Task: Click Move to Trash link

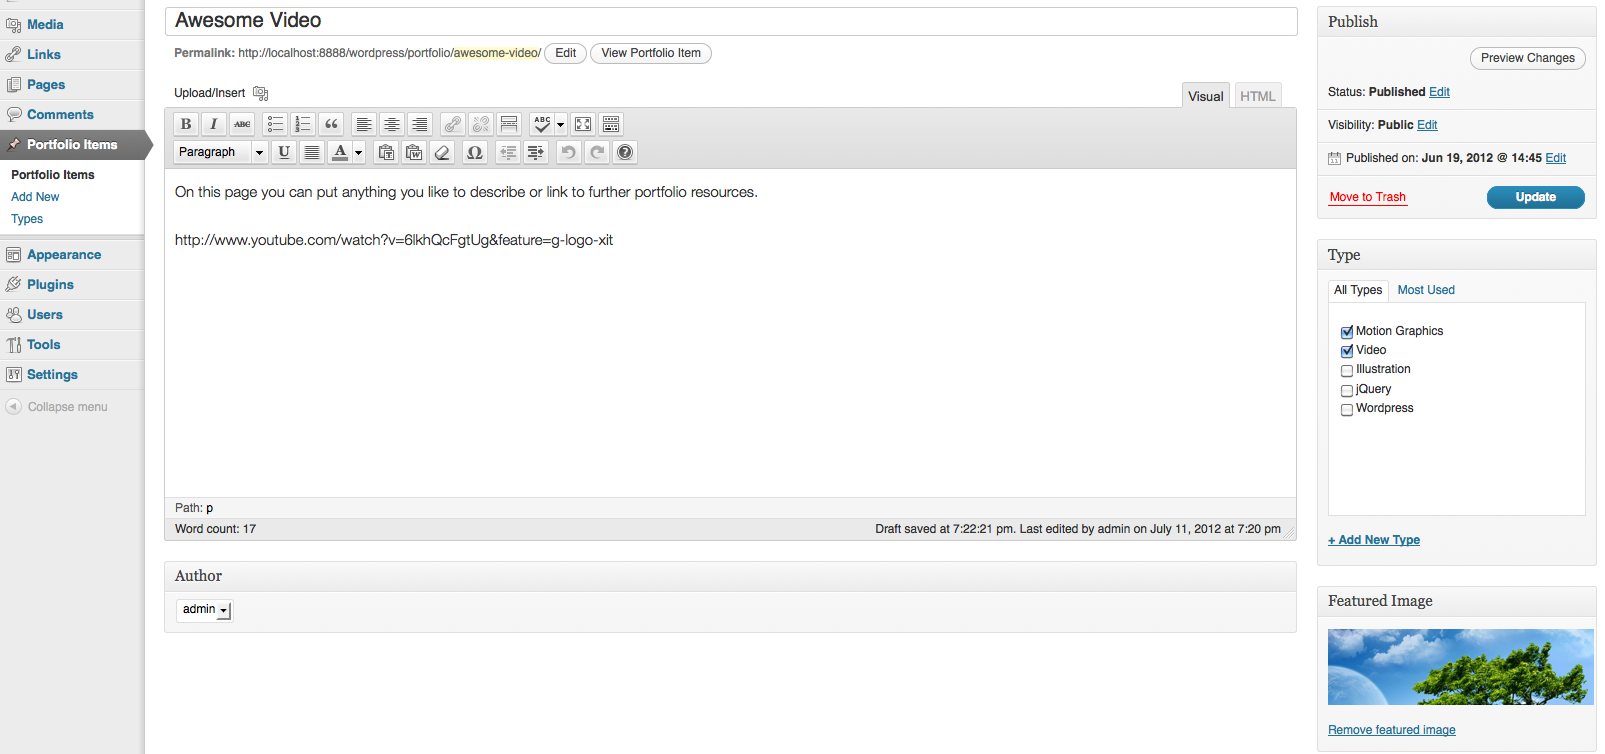Action: [x=1368, y=197]
